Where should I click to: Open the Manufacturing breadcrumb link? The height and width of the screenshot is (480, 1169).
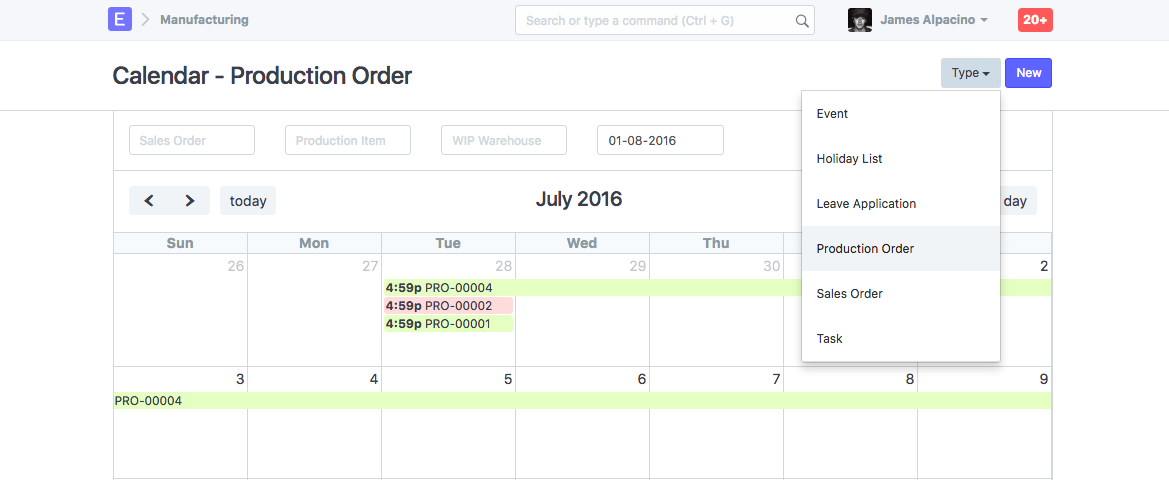(204, 20)
